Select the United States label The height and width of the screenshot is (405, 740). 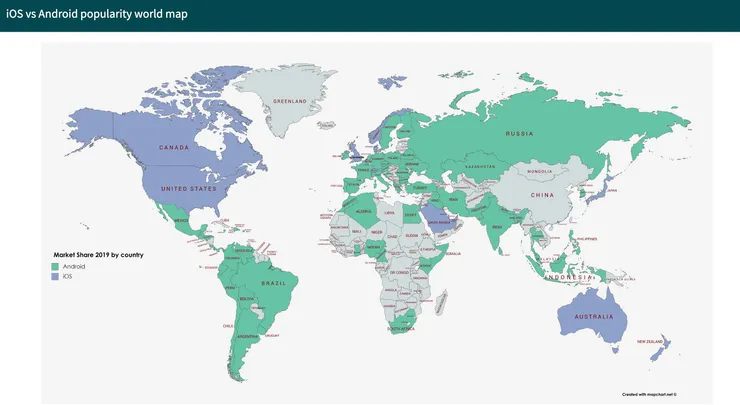coord(189,189)
